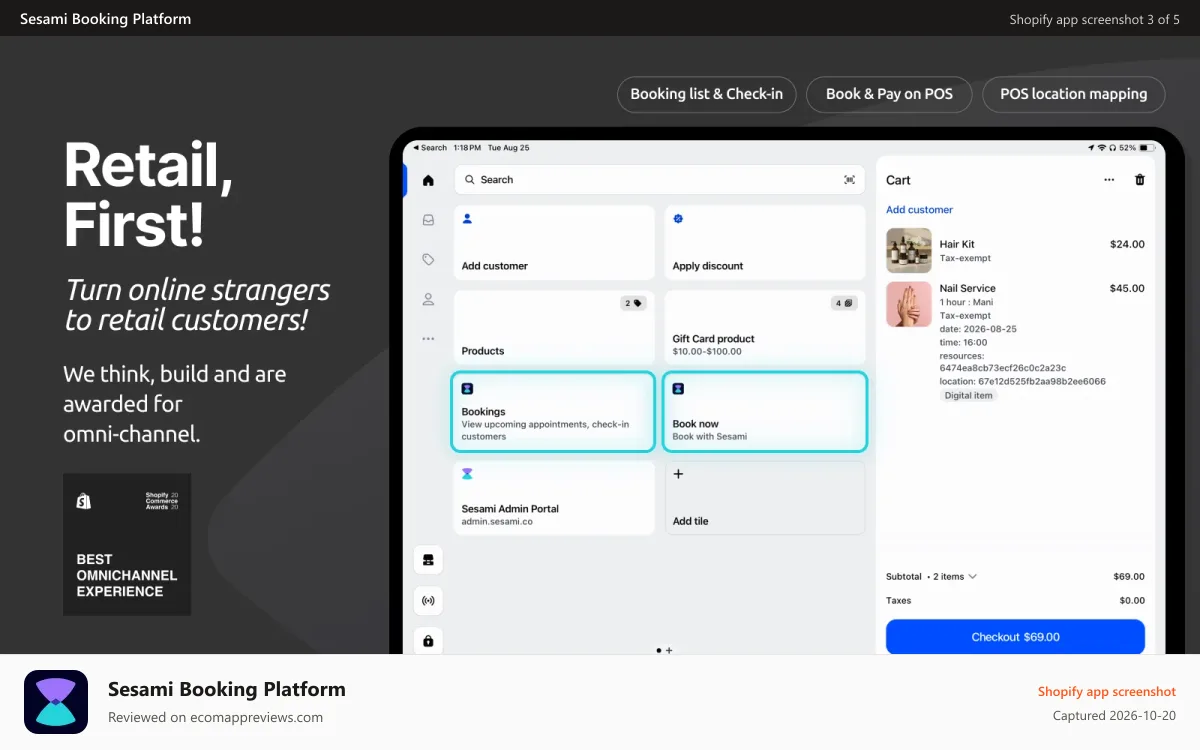The height and width of the screenshot is (750, 1200).
Task: Click the 1 hour : Mani line
Action: coord(967,302)
